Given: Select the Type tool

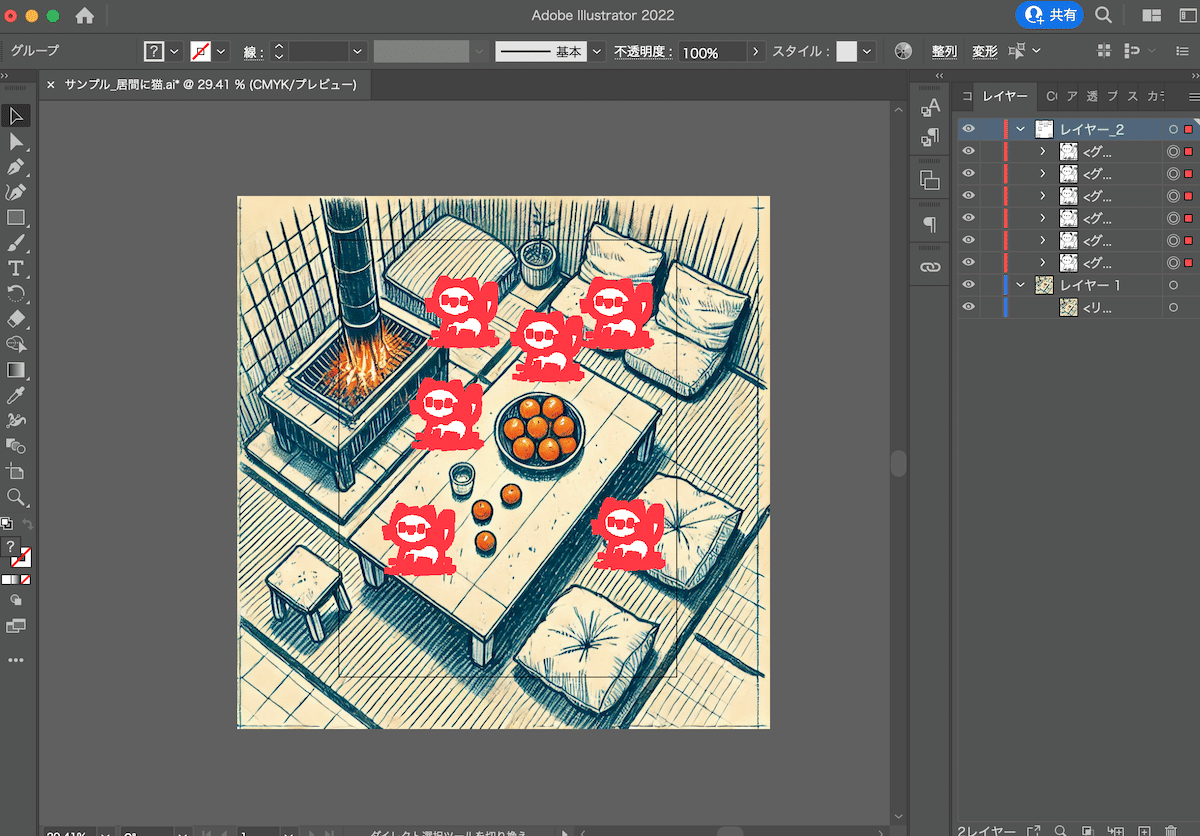Looking at the screenshot, I should click(16, 268).
